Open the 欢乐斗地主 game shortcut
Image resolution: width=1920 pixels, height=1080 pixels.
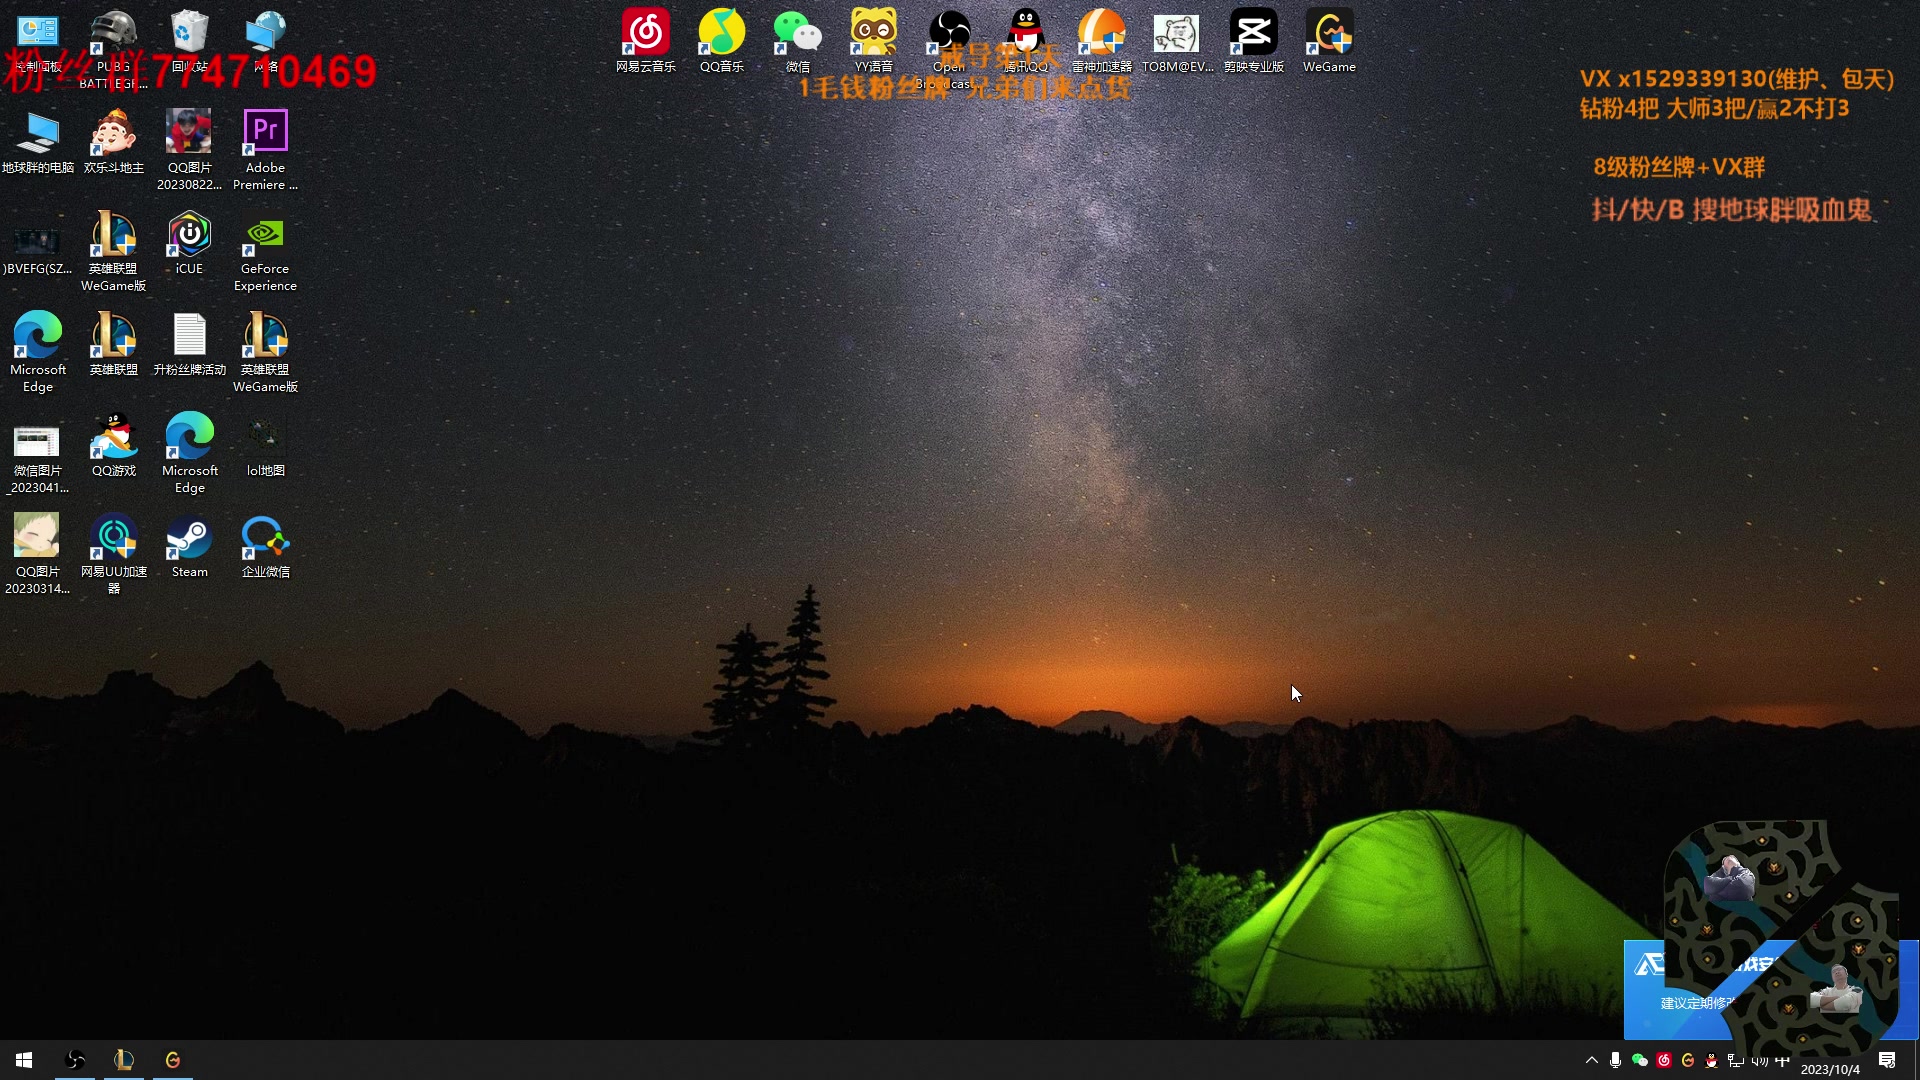point(114,142)
